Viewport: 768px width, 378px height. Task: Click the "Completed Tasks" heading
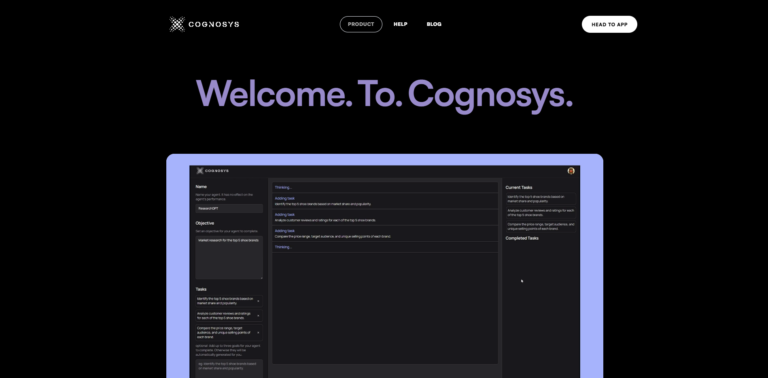(522, 238)
